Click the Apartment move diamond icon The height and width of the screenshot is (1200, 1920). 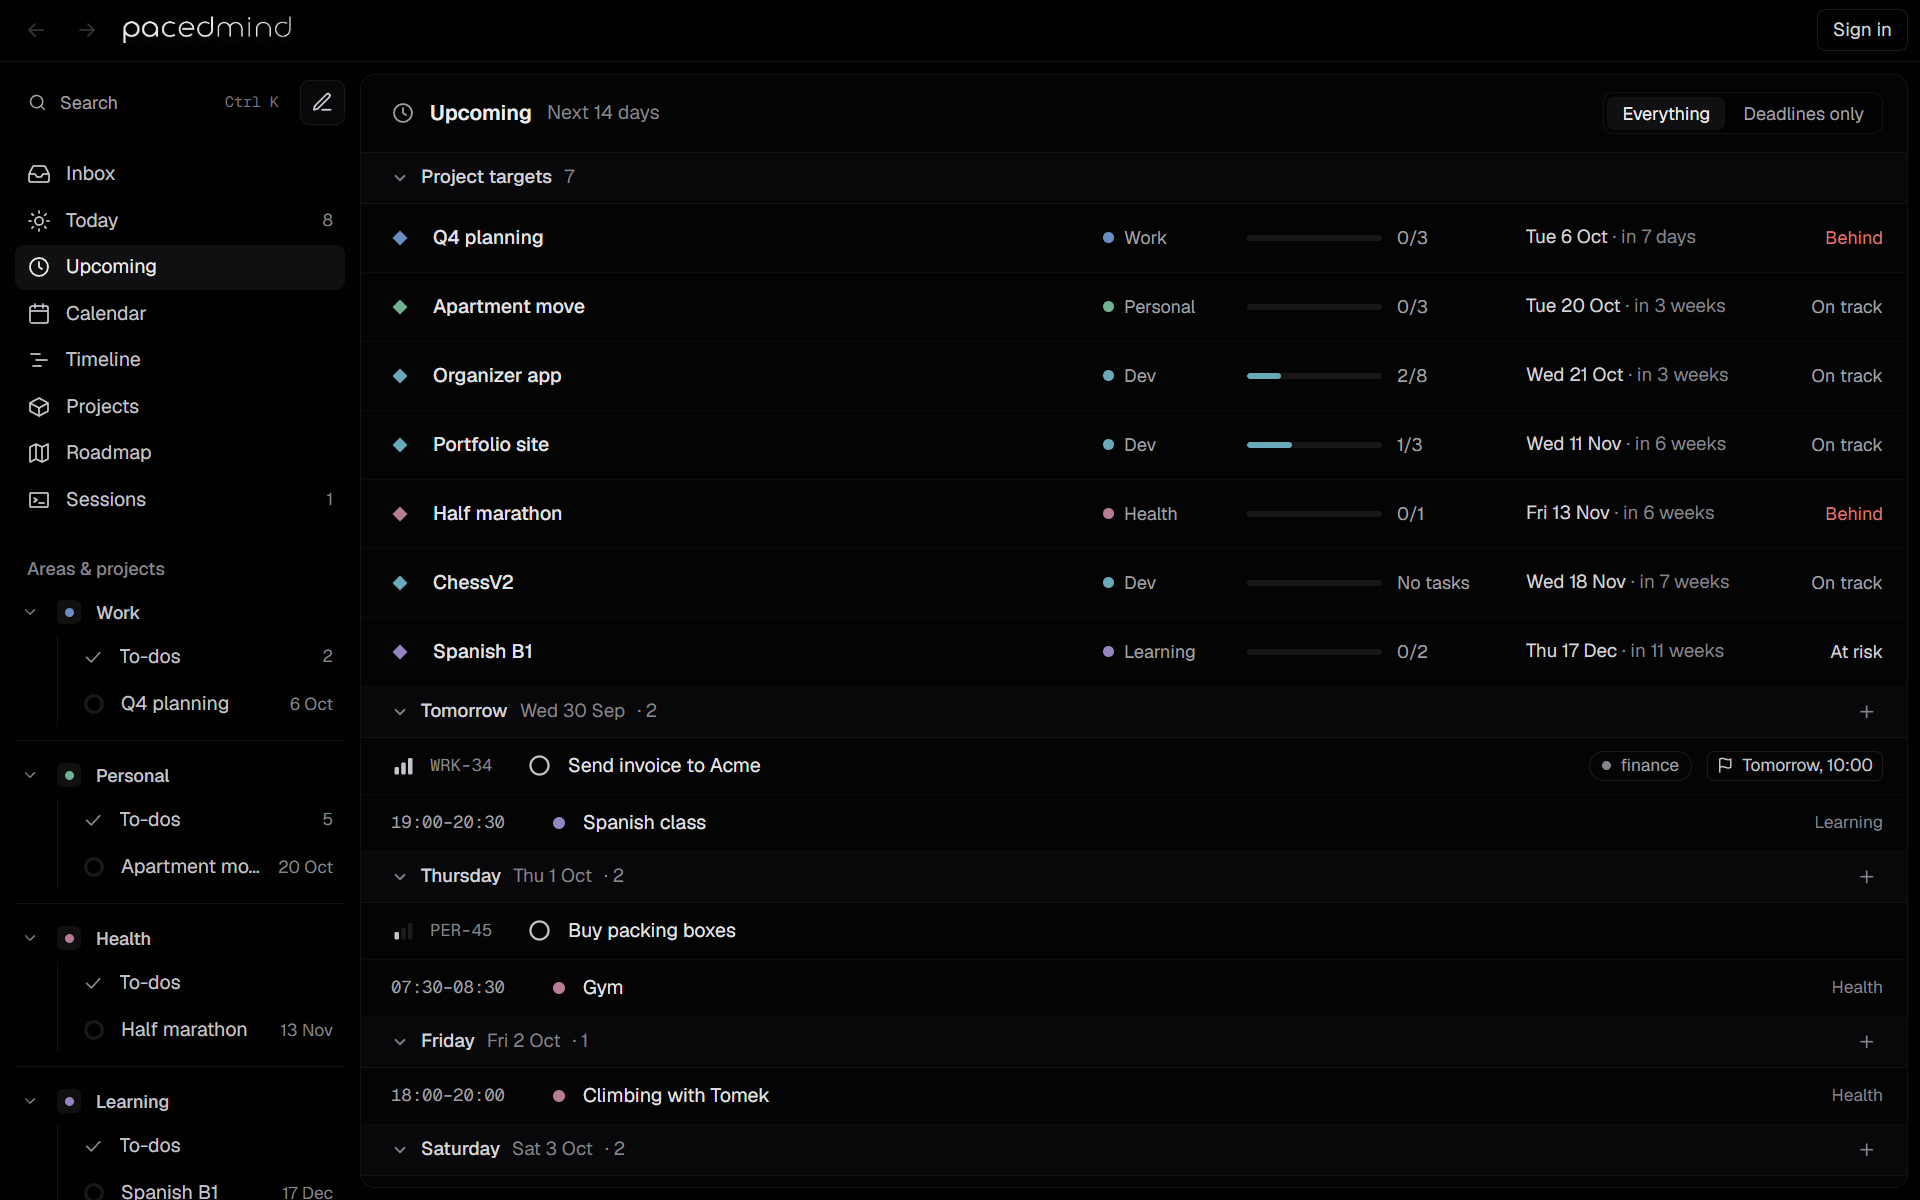coord(400,307)
